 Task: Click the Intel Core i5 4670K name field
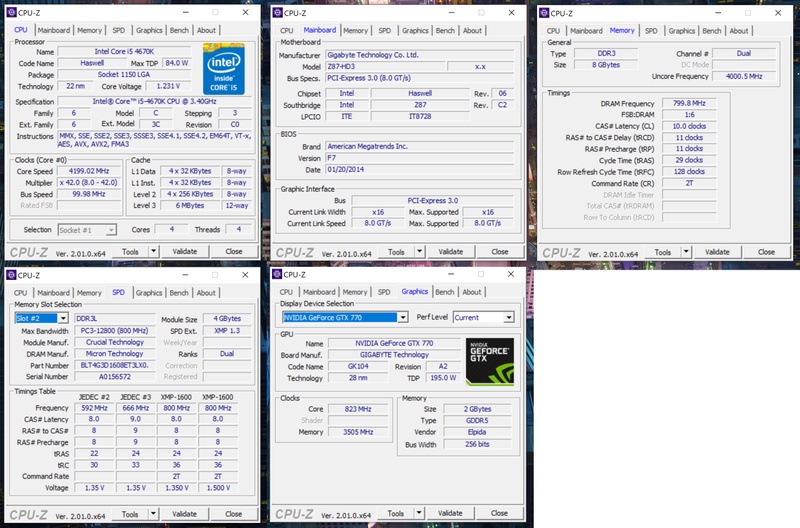(x=124, y=52)
